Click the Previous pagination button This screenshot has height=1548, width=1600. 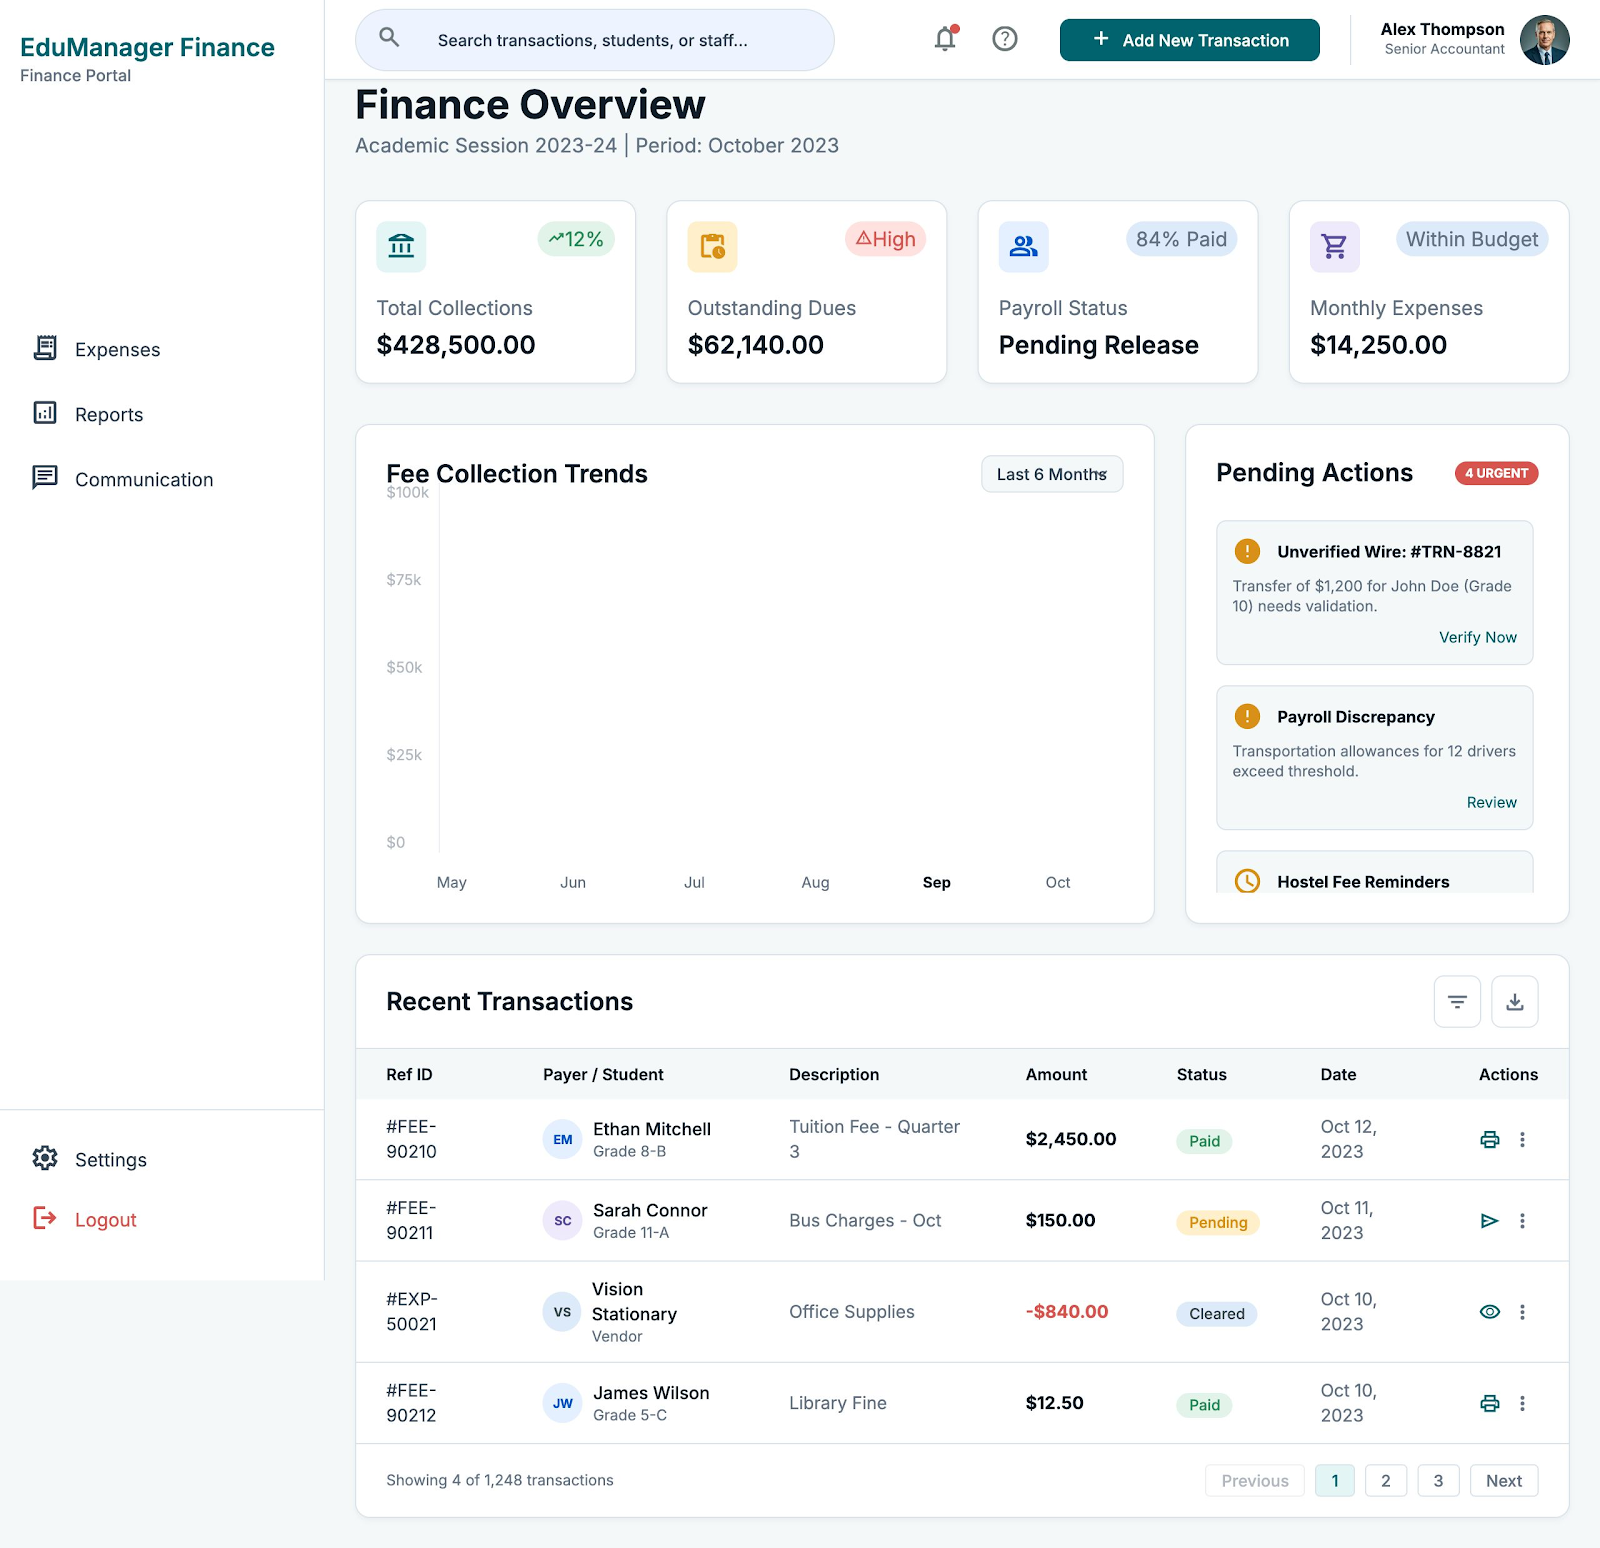(x=1255, y=1480)
